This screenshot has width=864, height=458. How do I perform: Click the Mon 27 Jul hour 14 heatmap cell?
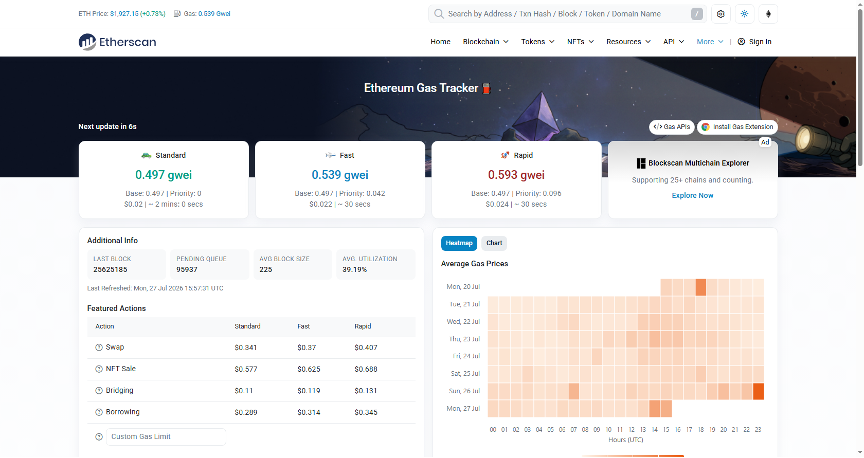pyautogui.click(x=655, y=409)
